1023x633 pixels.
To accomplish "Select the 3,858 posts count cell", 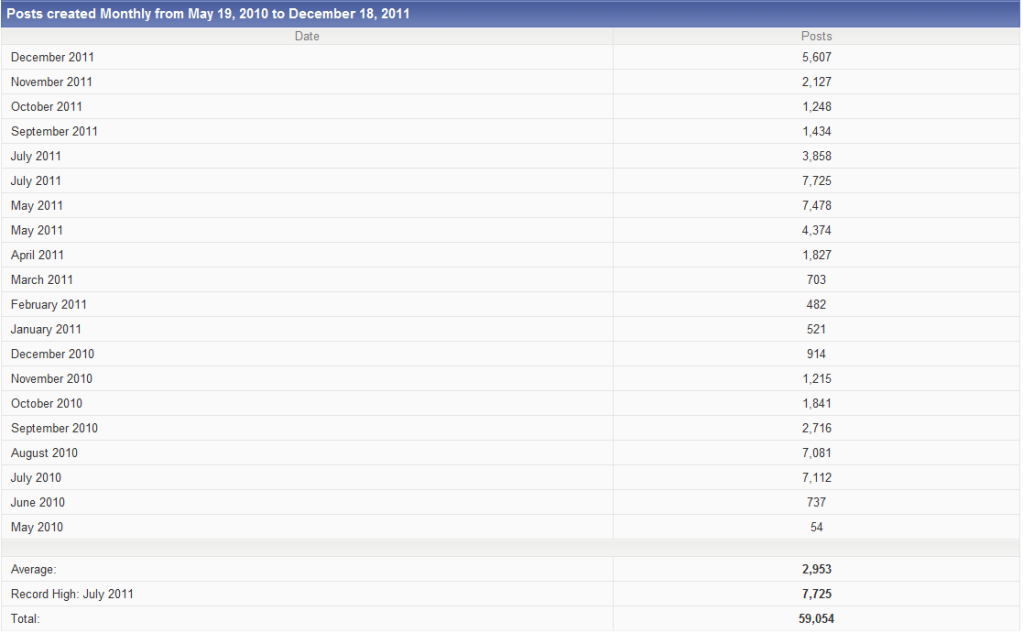I will [x=816, y=157].
